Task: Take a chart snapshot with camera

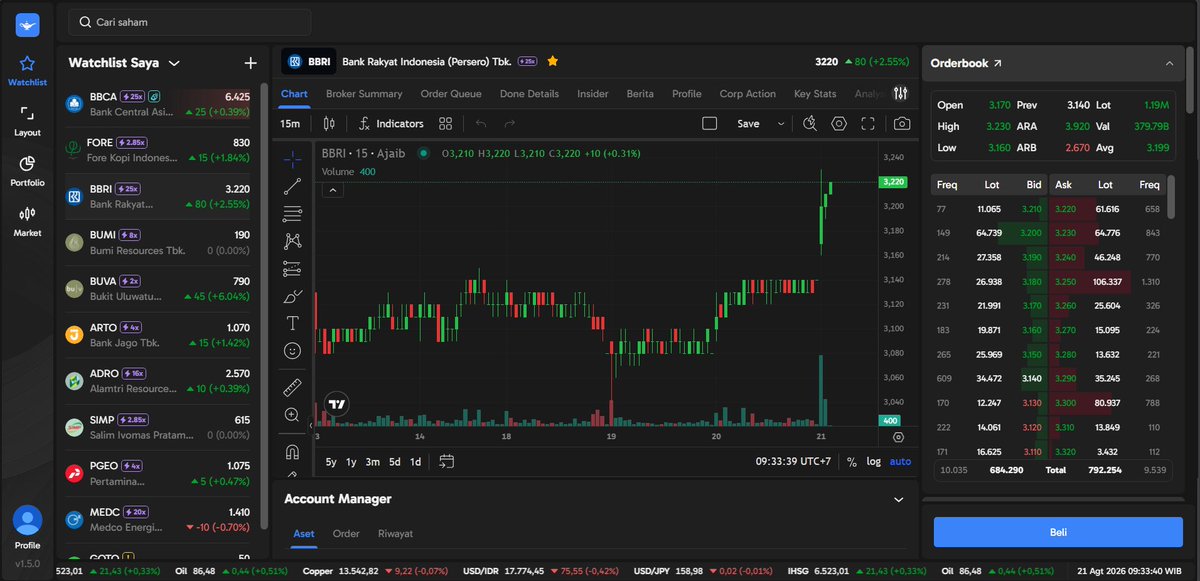Action: click(902, 124)
